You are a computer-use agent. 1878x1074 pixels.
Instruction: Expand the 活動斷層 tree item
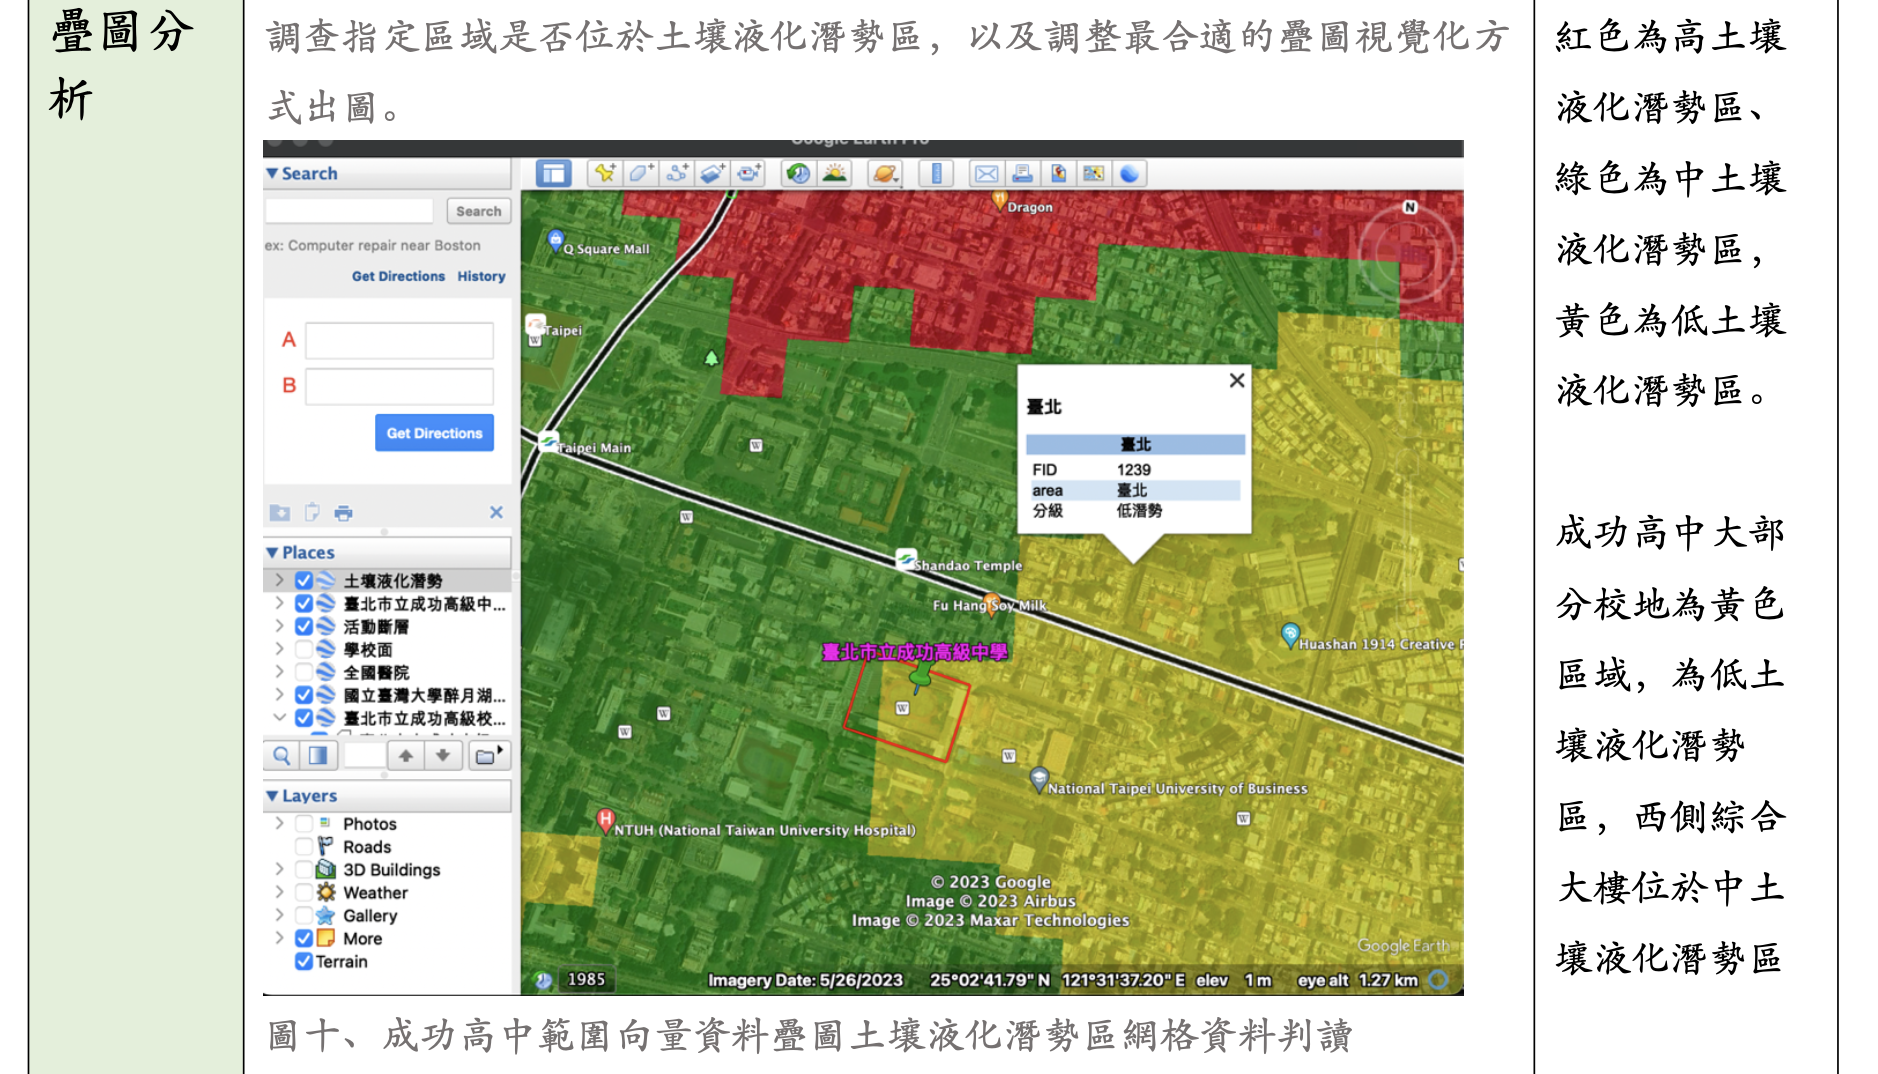[279, 627]
